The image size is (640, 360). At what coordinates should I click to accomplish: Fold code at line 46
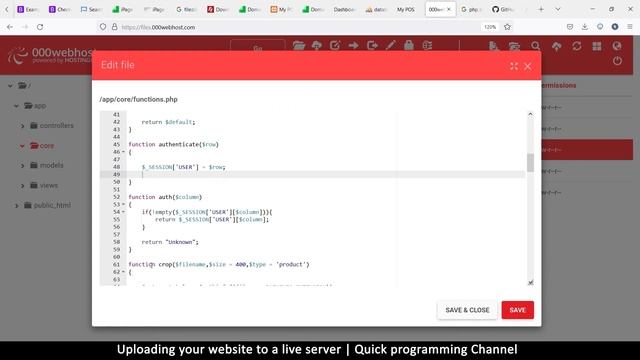click(x=123, y=152)
